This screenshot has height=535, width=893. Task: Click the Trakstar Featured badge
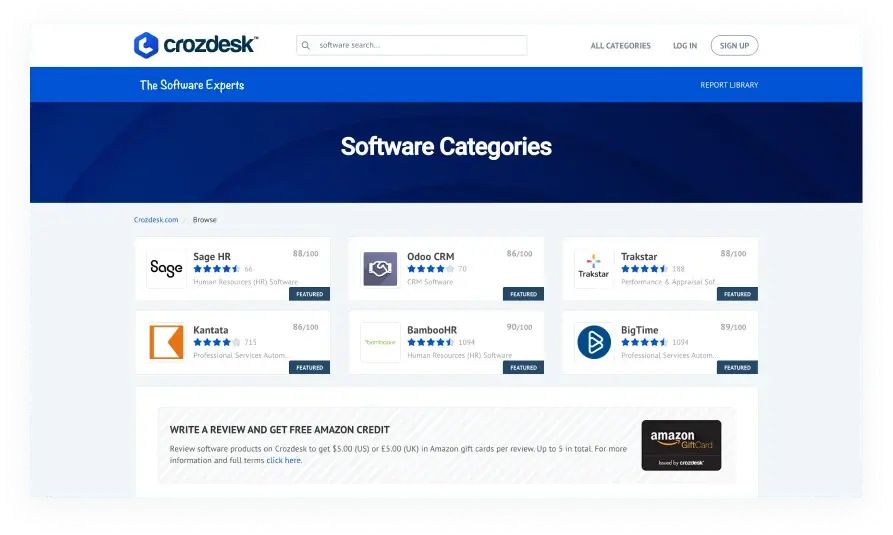click(737, 294)
